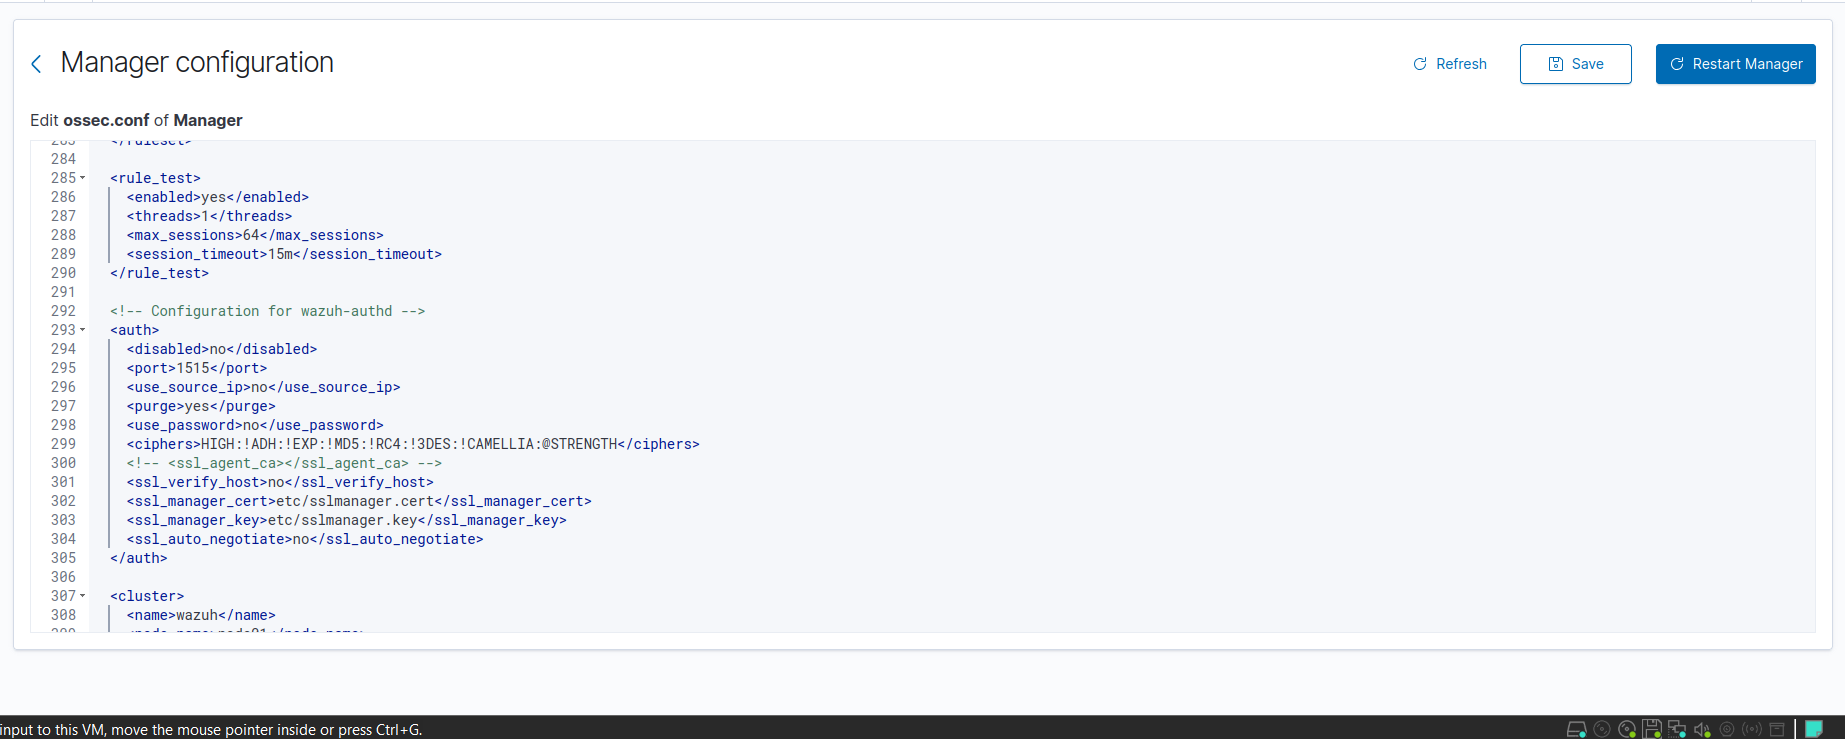Screen dimensions: 1845x739
Task: Click the wireless signal device icon
Action: (x=1752, y=729)
